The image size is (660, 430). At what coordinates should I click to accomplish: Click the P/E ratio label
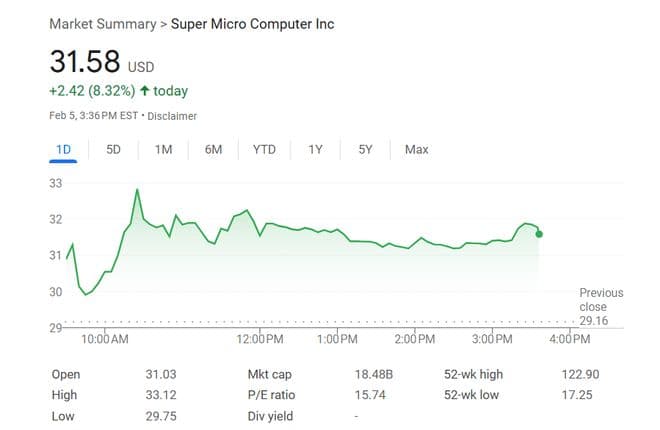[x=273, y=395]
